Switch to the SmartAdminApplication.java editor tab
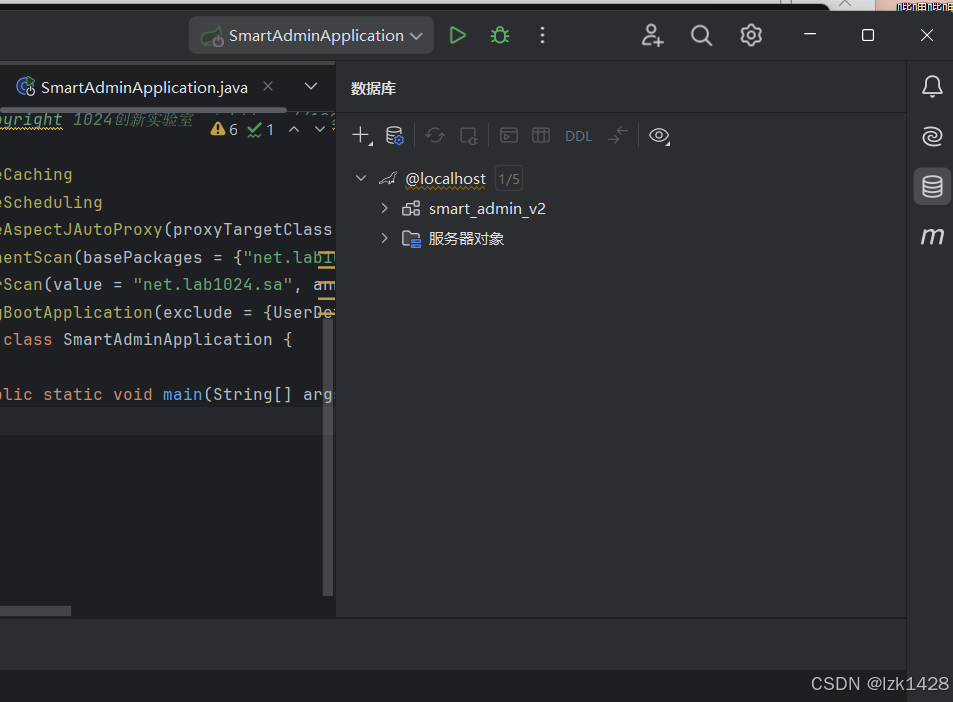The height and width of the screenshot is (702, 953). pos(144,87)
